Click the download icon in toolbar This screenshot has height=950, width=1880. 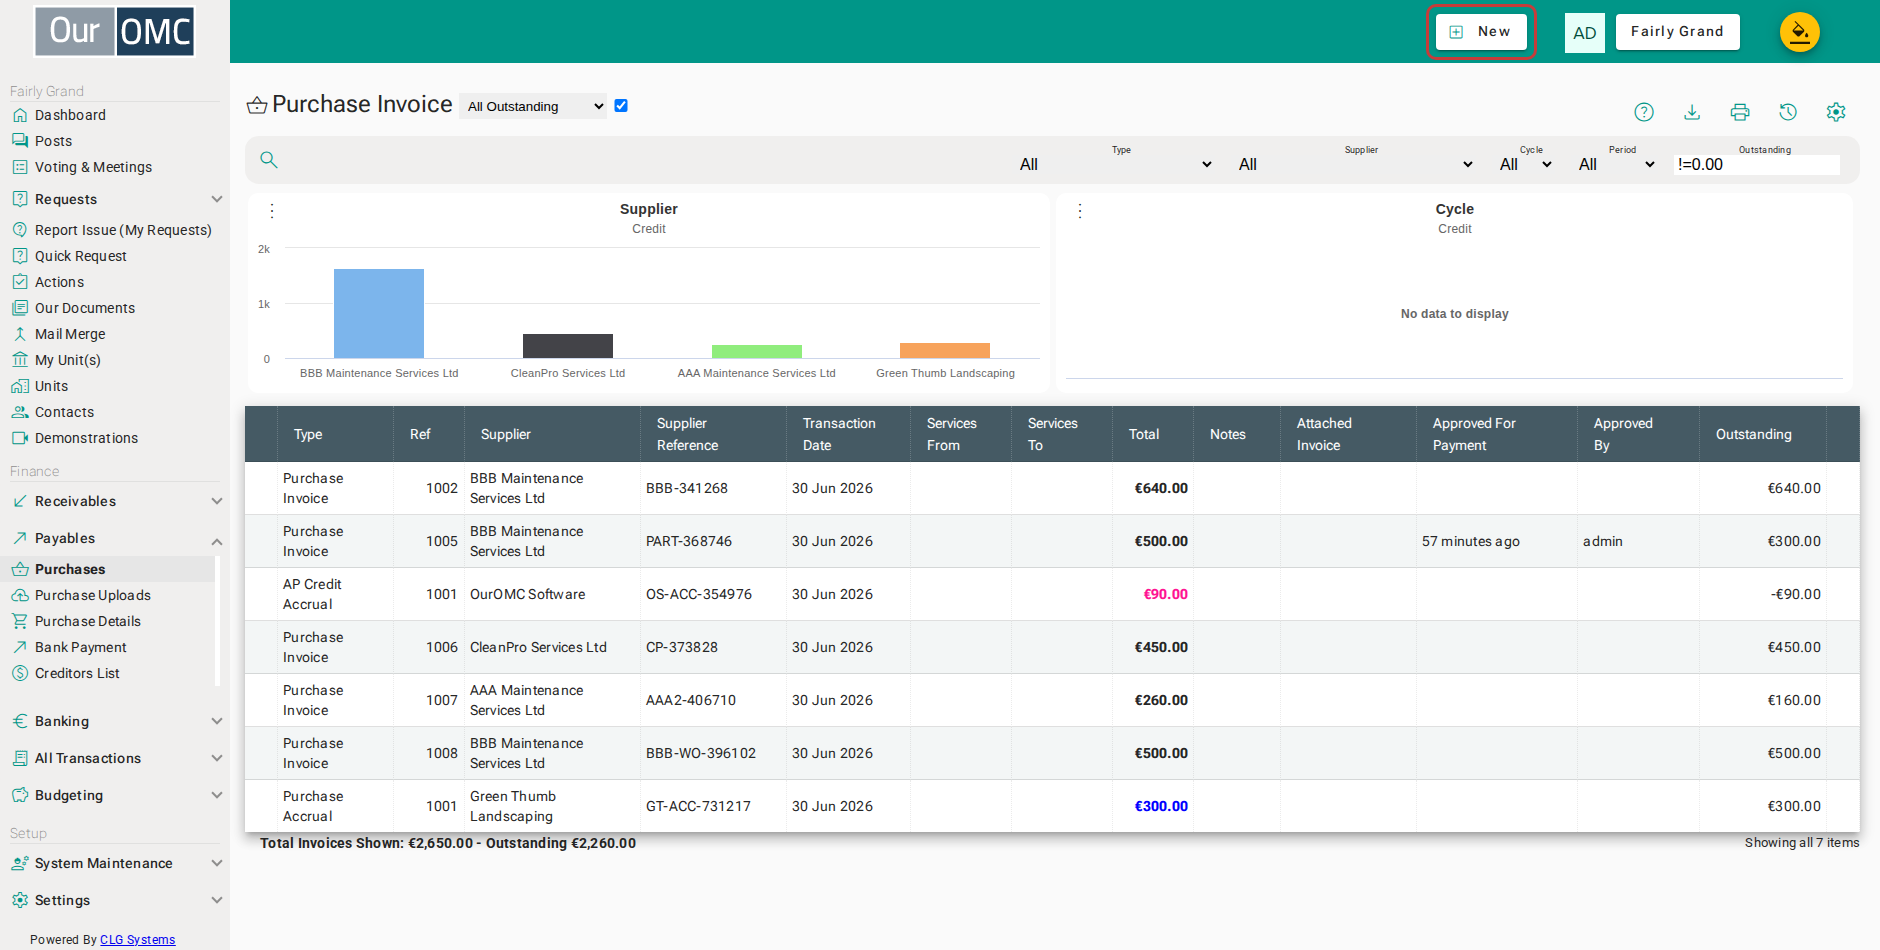click(x=1692, y=112)
